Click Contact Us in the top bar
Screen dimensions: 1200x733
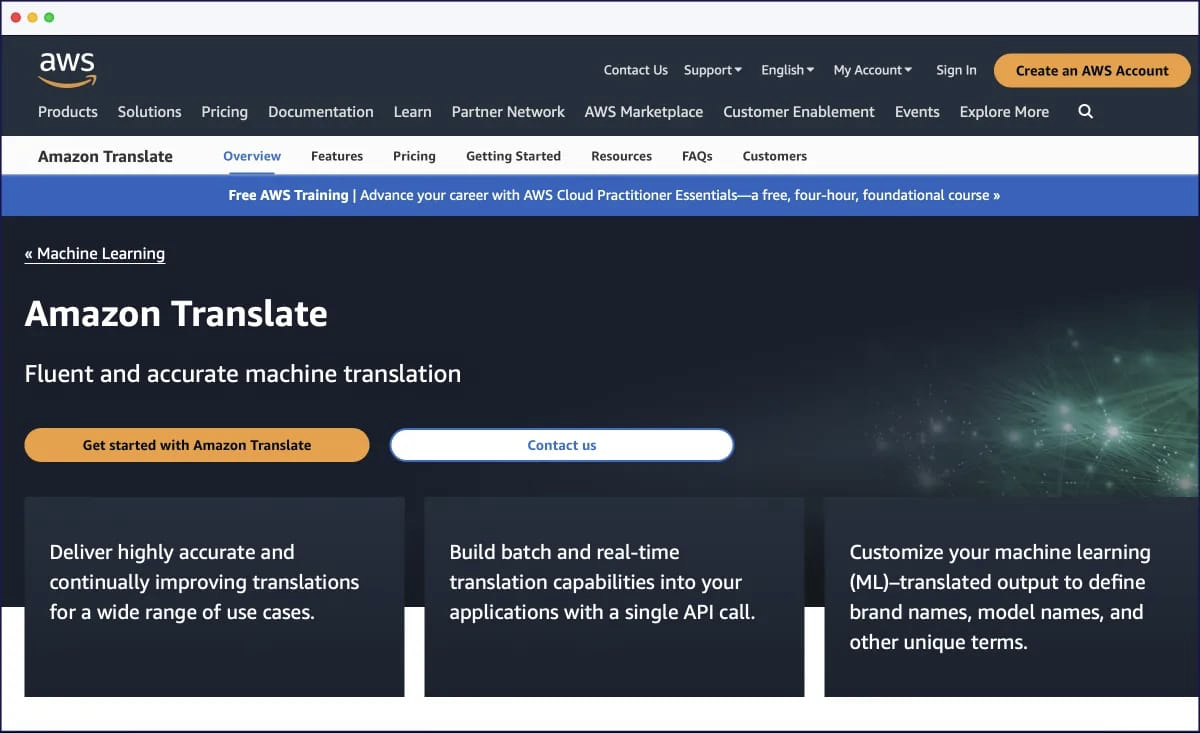635,70
